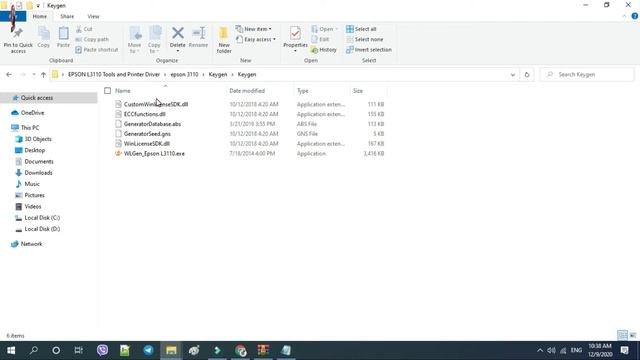Screen dimensions: 640x360
Task: Click Cut in Clipboard group
Action: 84,29
